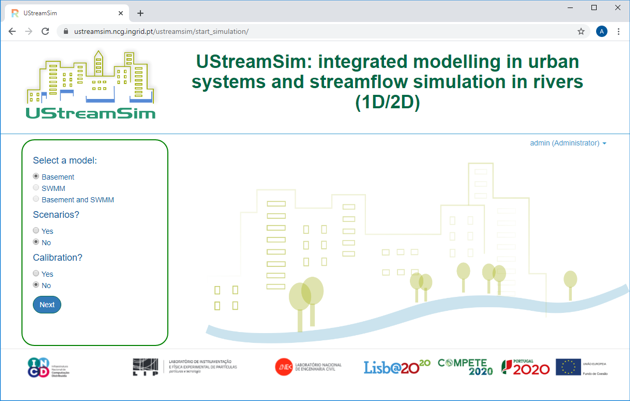The image size is (630, 401).
Task: Set Scenarios to Yes
Action: click(x=36, y=231)
